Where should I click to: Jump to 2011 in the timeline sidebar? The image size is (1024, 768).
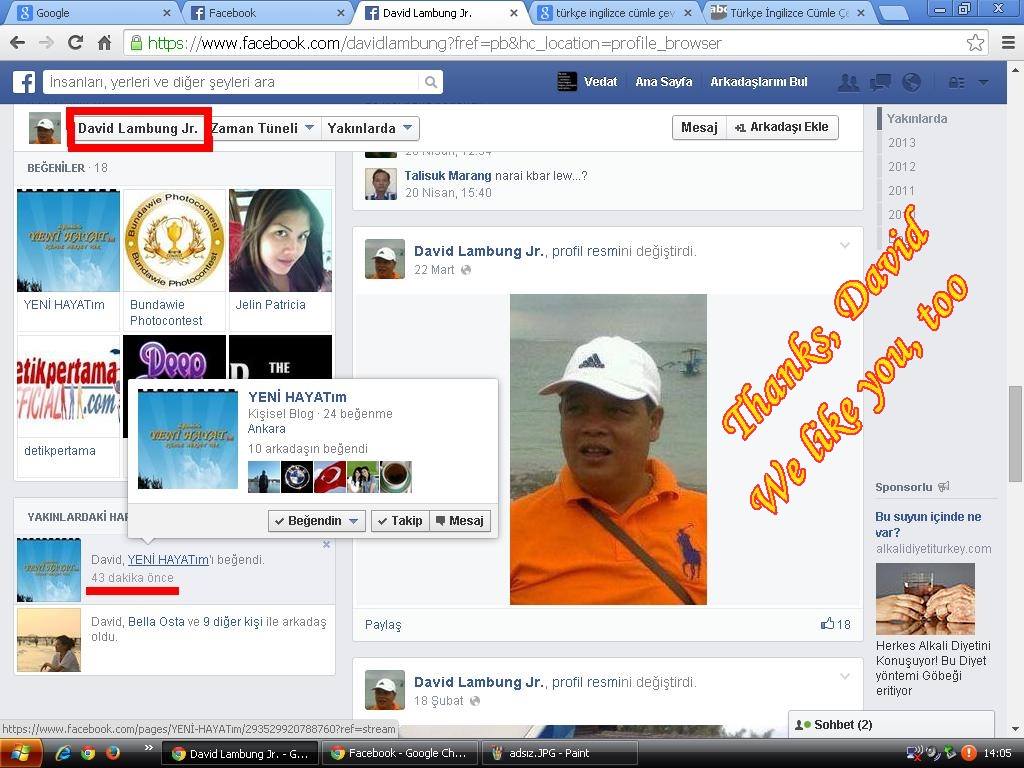[x=901, y=191]
